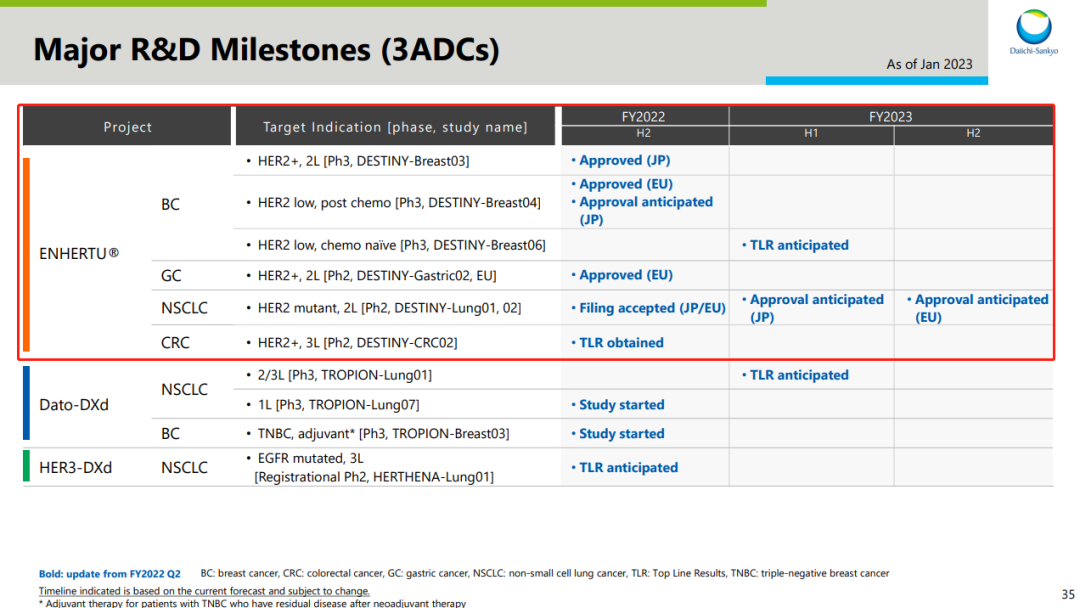Click the 'ENHERTU®' project name
1080x608 pixels.
click(79, 253)
